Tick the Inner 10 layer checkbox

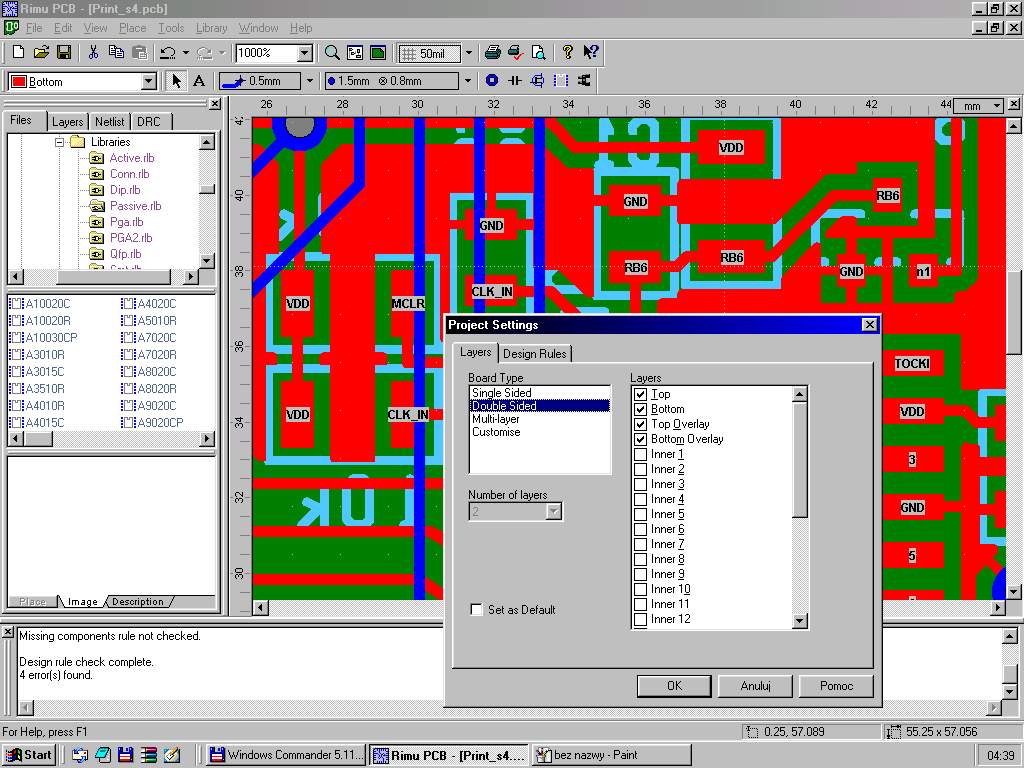641,590
